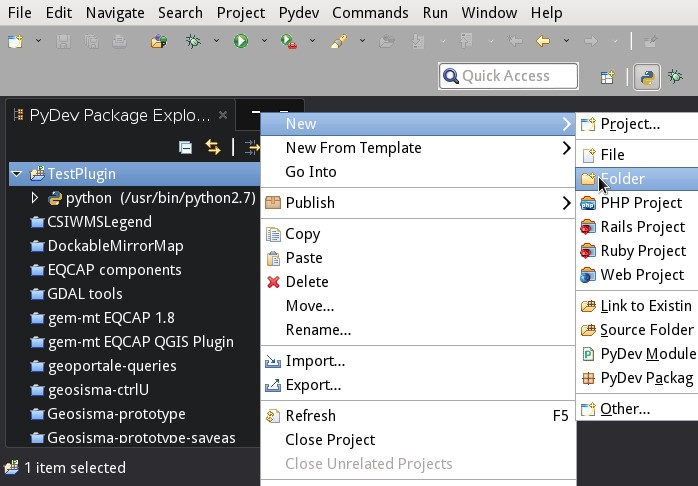Choose Paste in the context menu

(418, 258)
